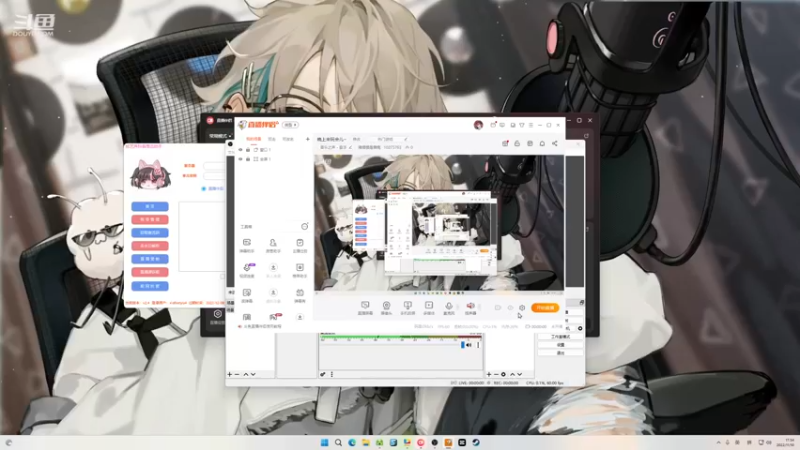Viewport: 800px width, 450px height.
Task: Select the 全屏1 source row
Action: (273, 159)
